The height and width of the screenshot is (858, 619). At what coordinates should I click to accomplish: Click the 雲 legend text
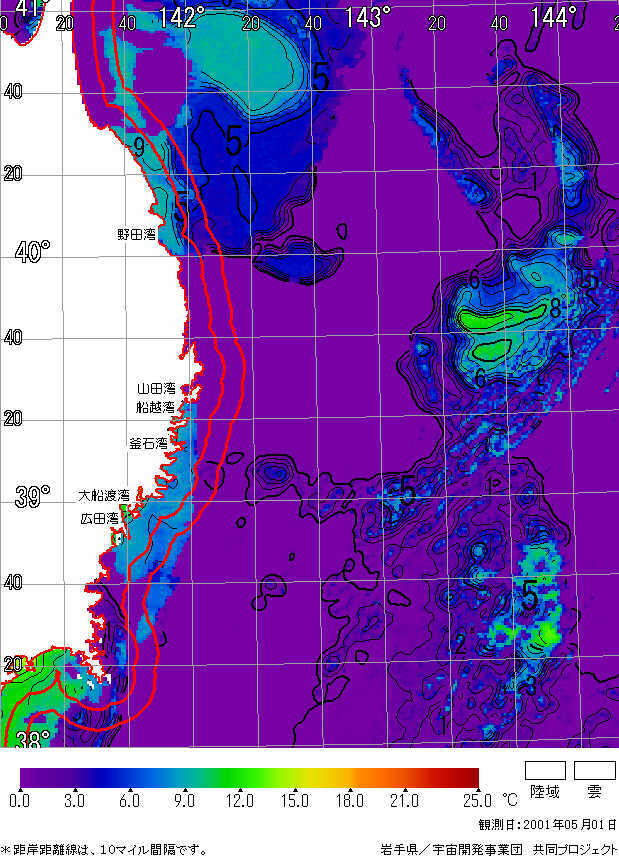(595, 791)
